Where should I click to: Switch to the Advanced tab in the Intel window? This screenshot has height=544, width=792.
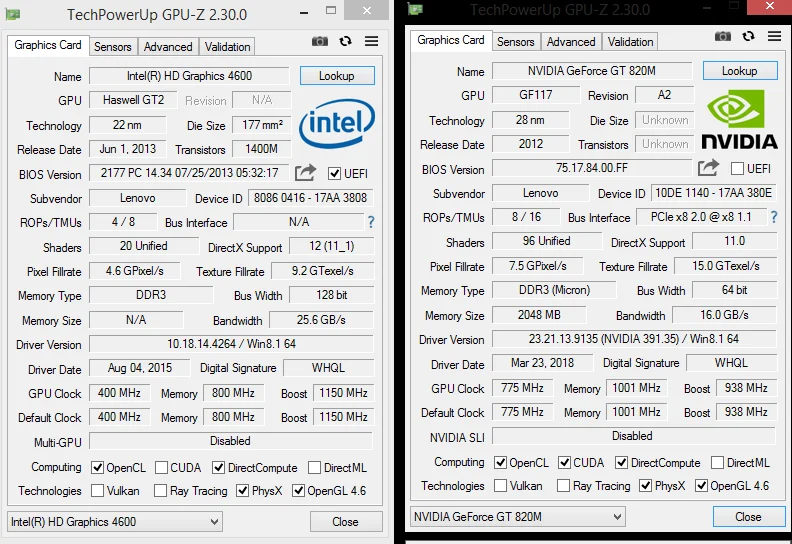(x=168, y=47)
